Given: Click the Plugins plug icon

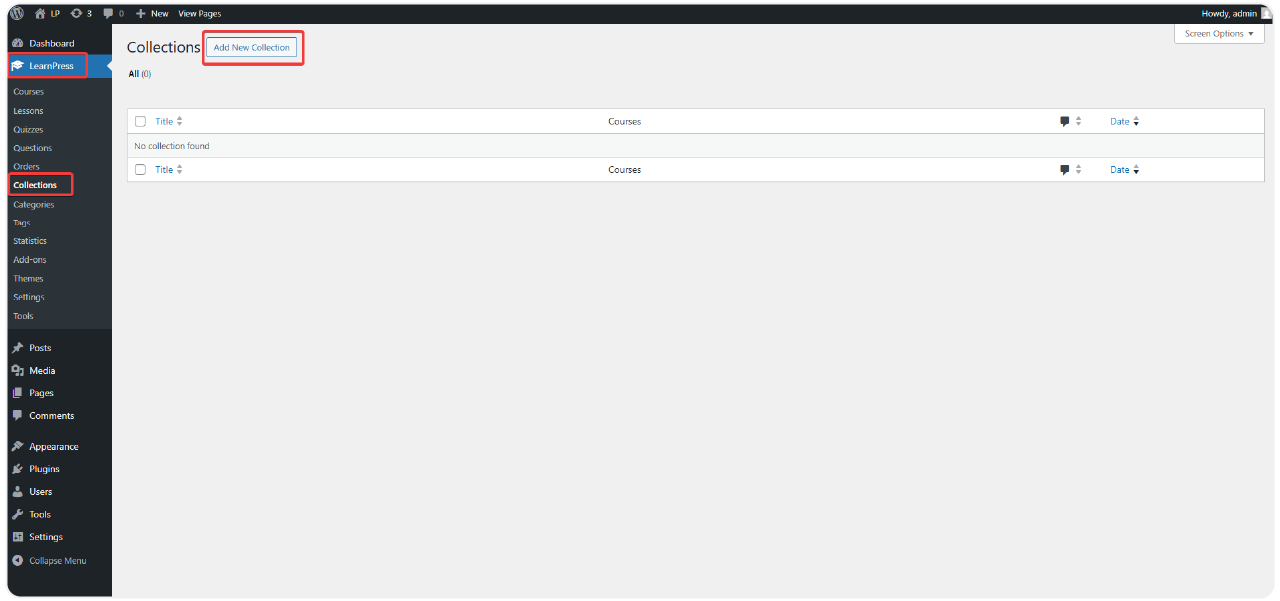Looking at the screenshot, I should 17,468.
